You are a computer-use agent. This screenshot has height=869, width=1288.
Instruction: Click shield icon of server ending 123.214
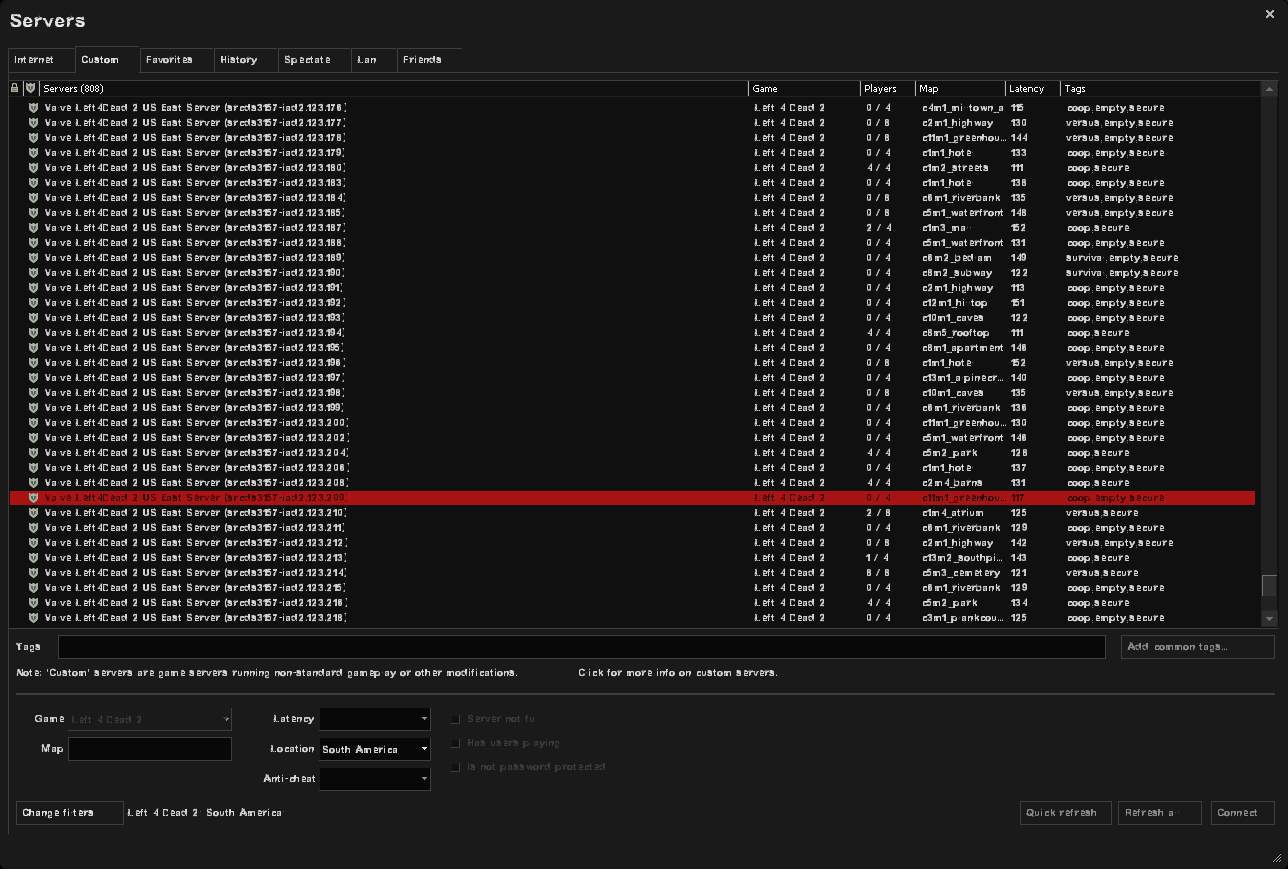click(32, 573)
